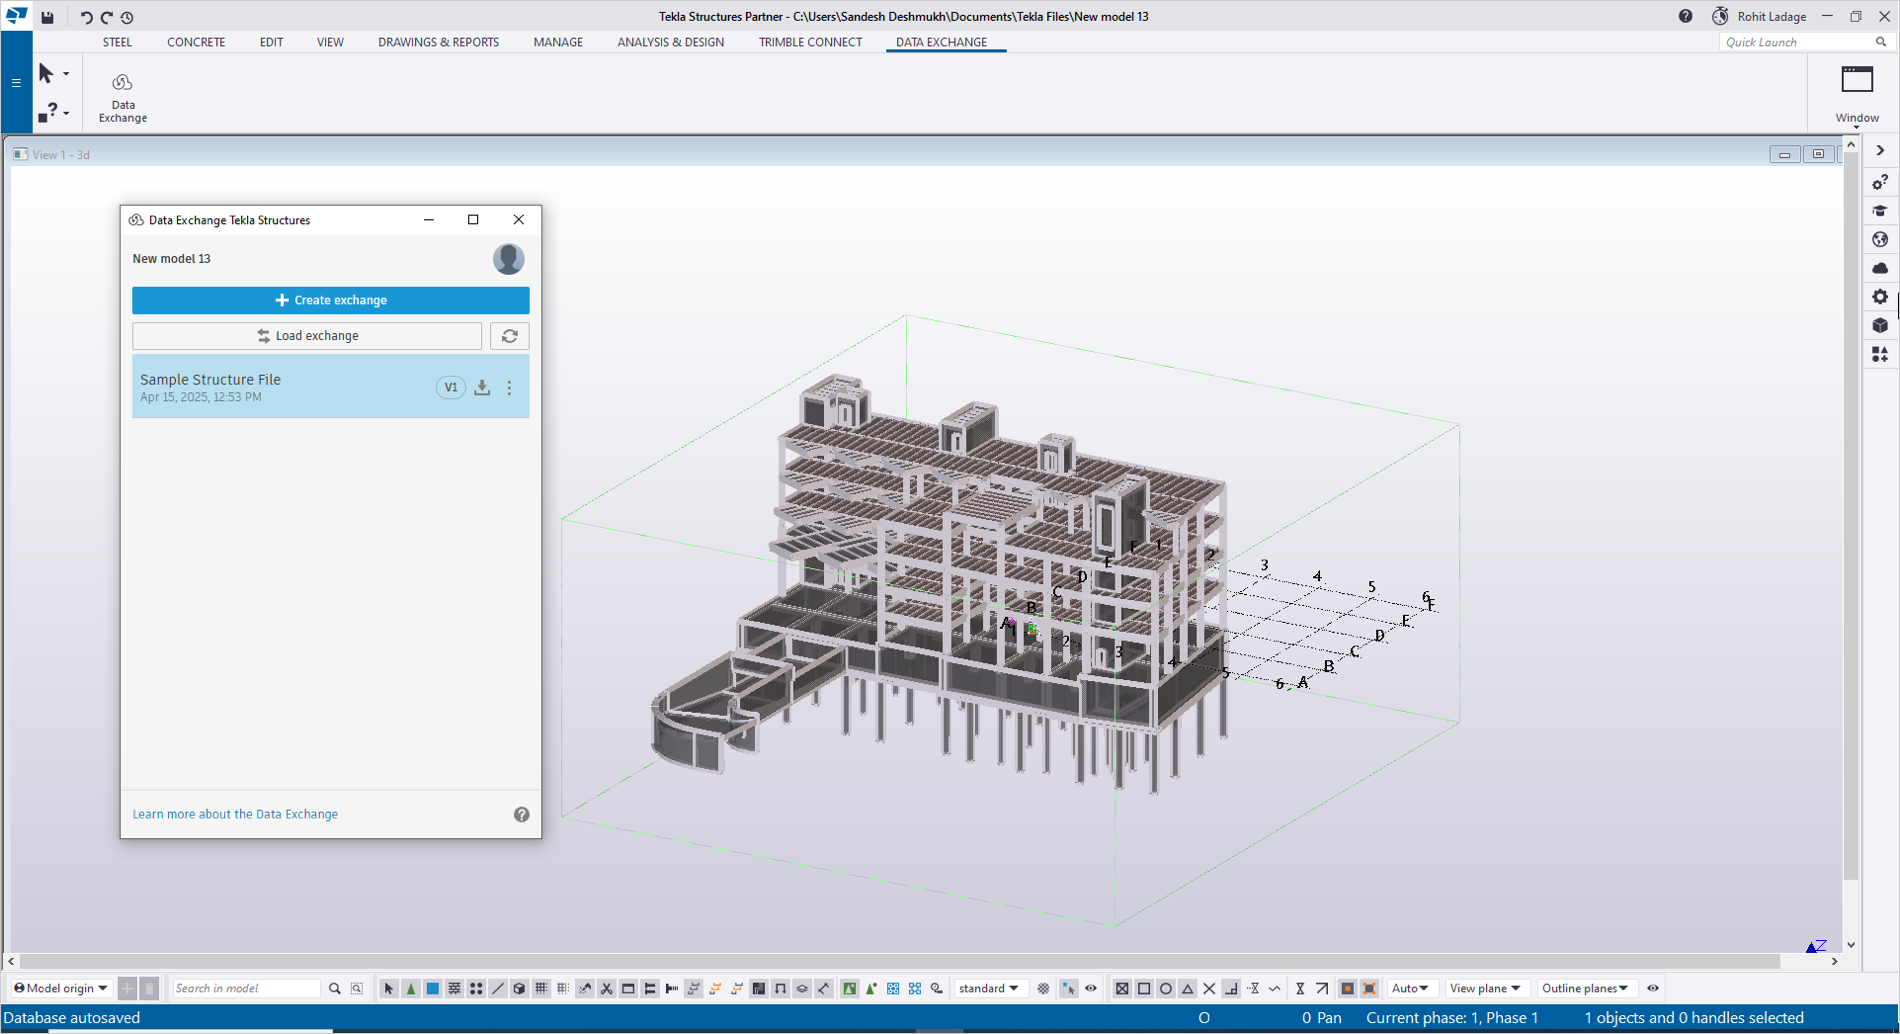
Task: Refresh the exchange list
Action: 509,336
